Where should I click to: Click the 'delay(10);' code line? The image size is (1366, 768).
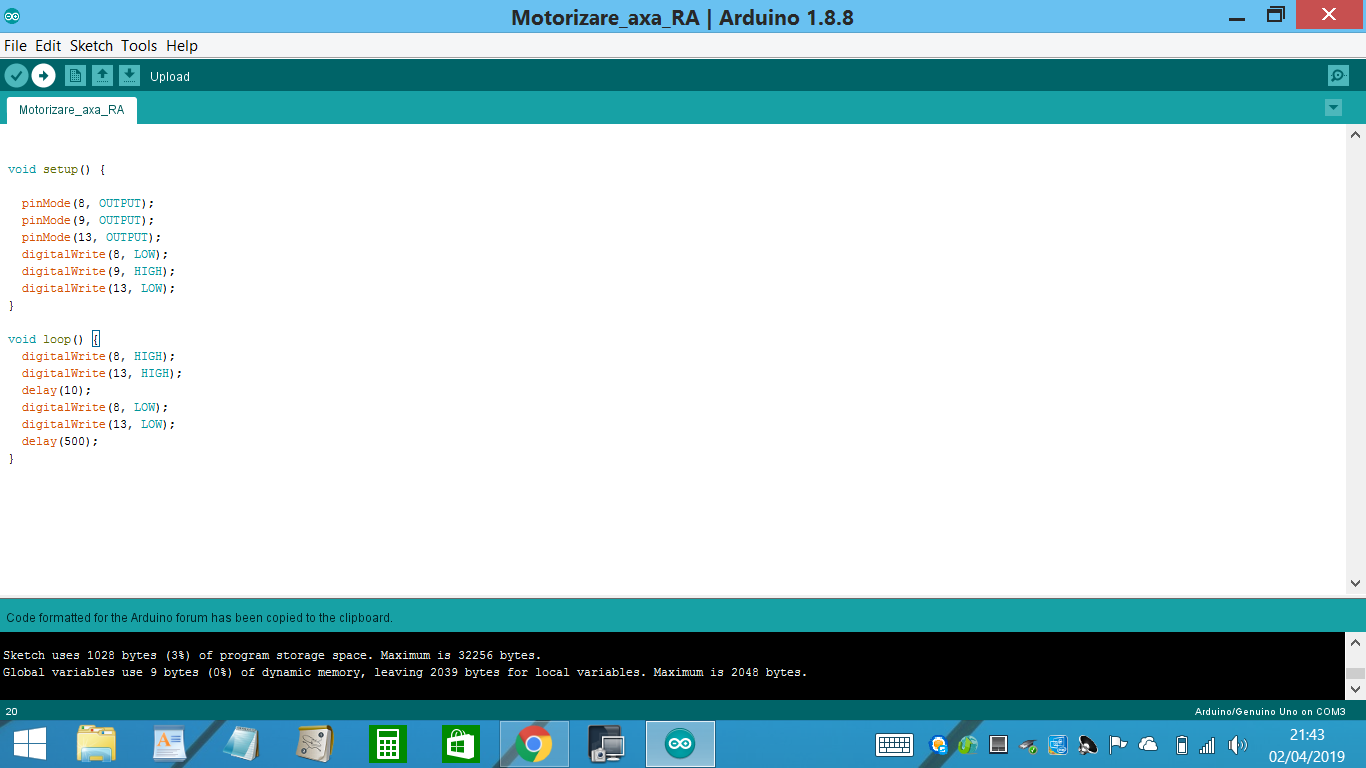(x=56, y=391)
